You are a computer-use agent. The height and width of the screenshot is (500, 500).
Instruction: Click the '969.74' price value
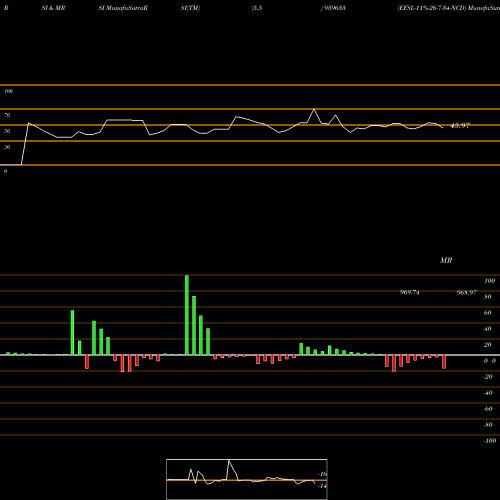(410, 292)
